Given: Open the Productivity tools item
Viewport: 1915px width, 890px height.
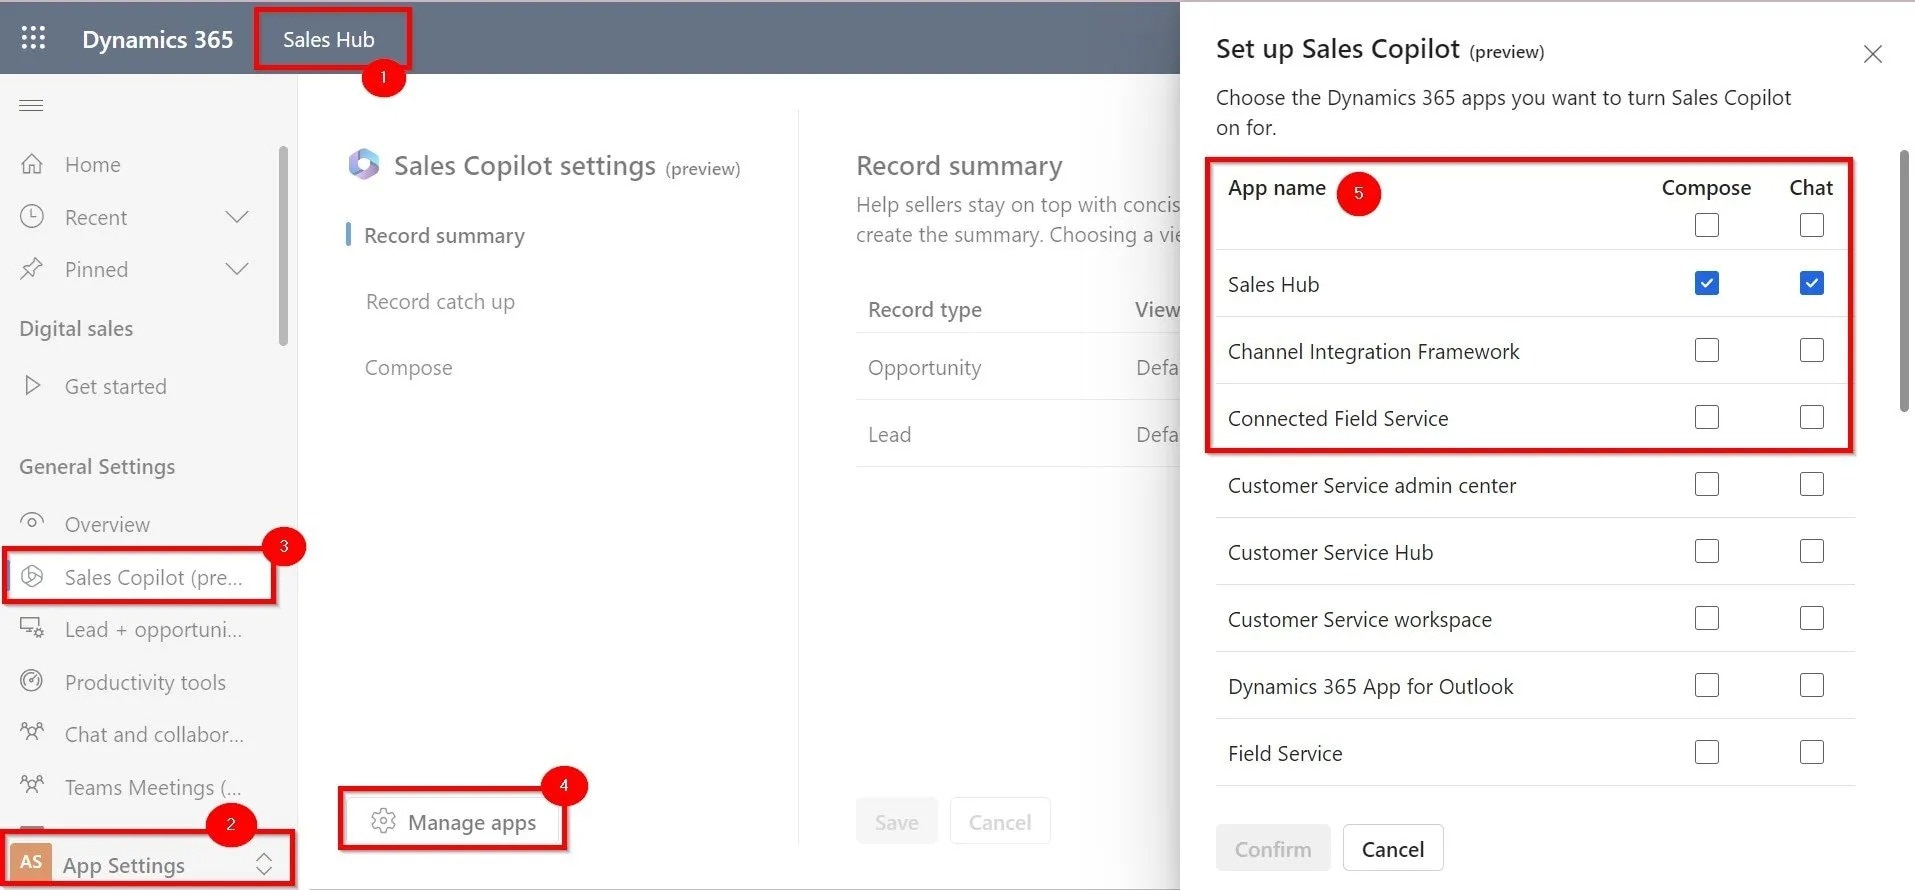Looking at the screenshot, I should 145,682.
